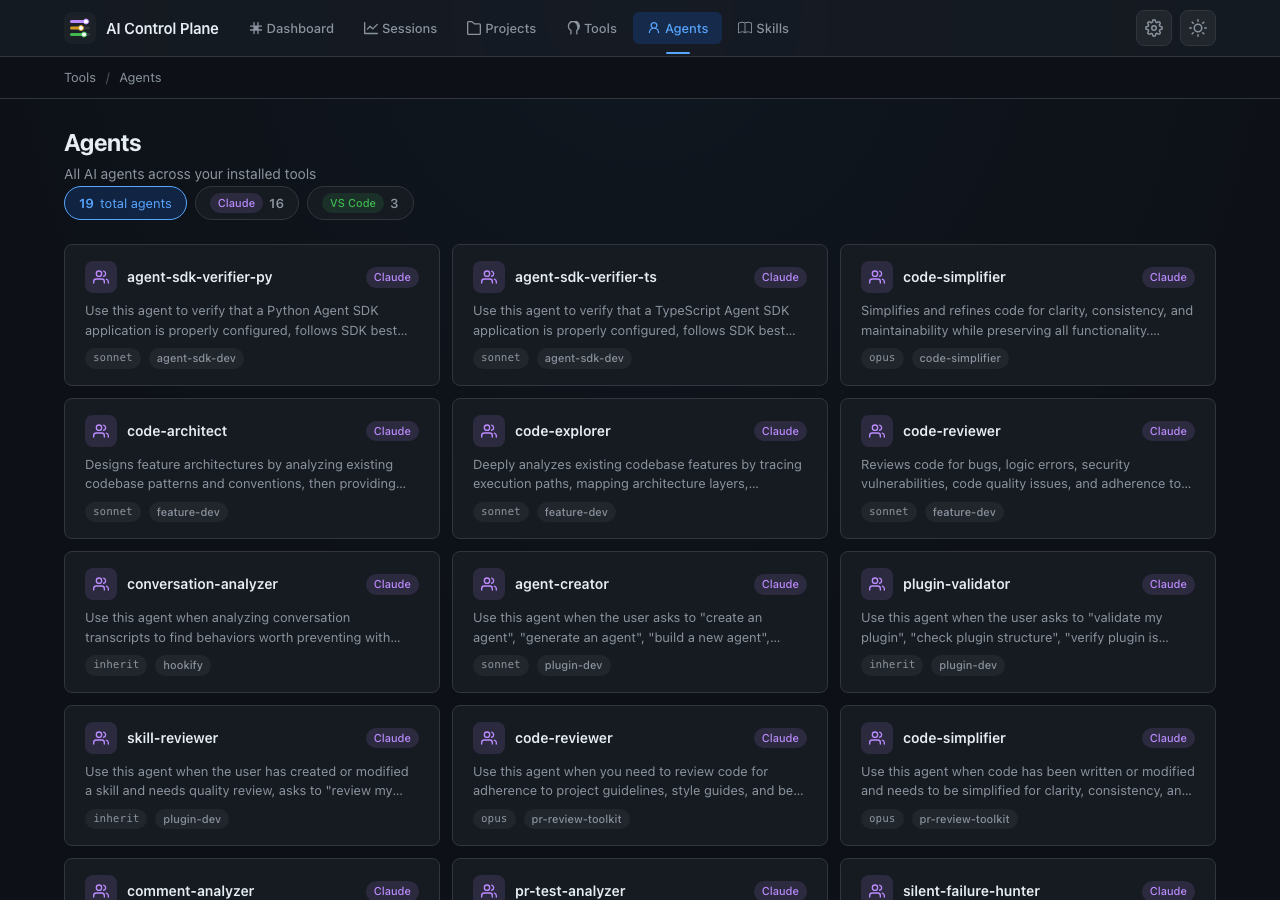Switch to the Projects nav item

point(501,28)
